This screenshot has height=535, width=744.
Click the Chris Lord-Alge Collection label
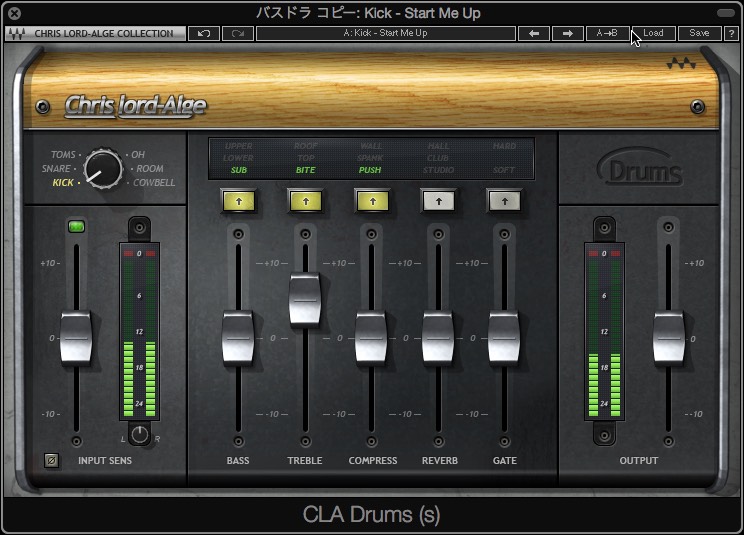pos(103,34)
